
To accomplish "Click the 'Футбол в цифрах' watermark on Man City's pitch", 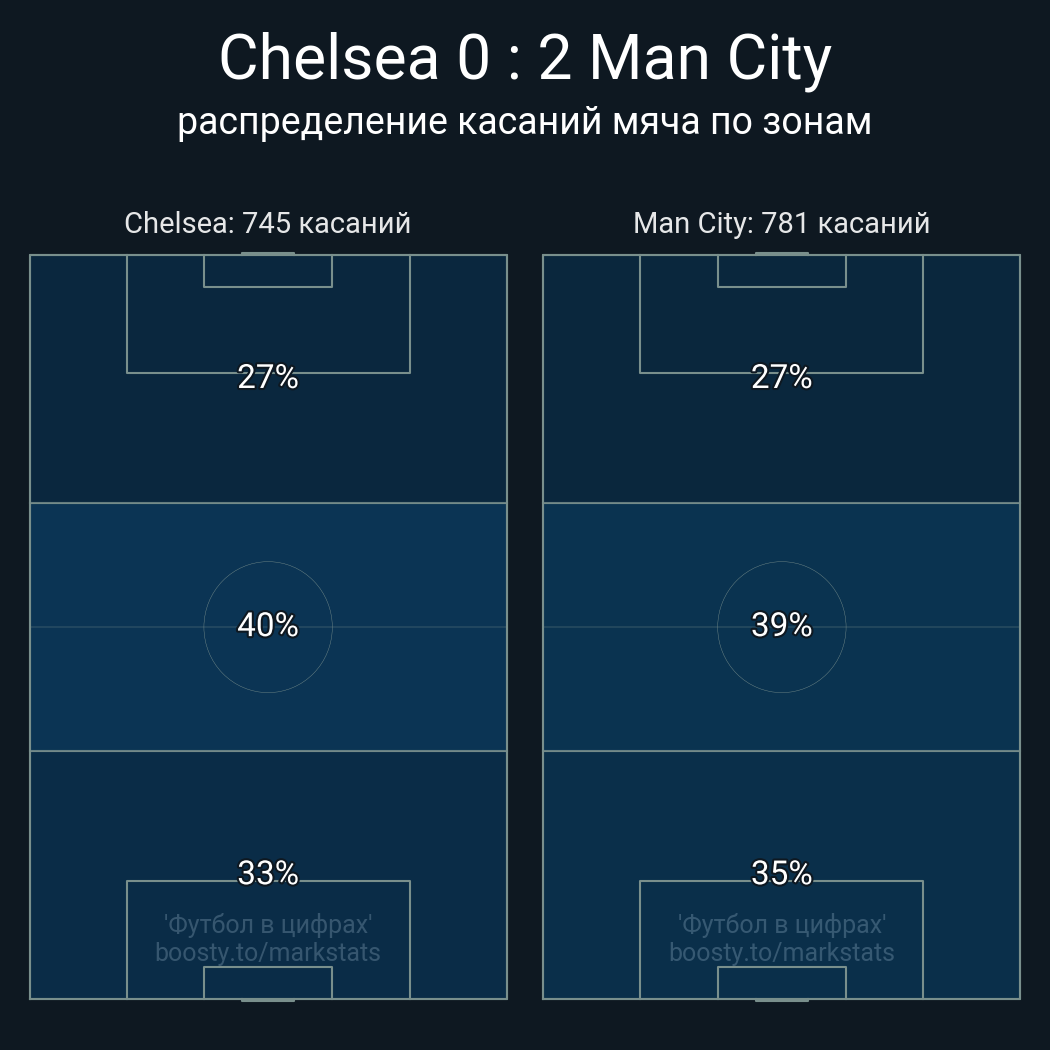I will [781, 924].
